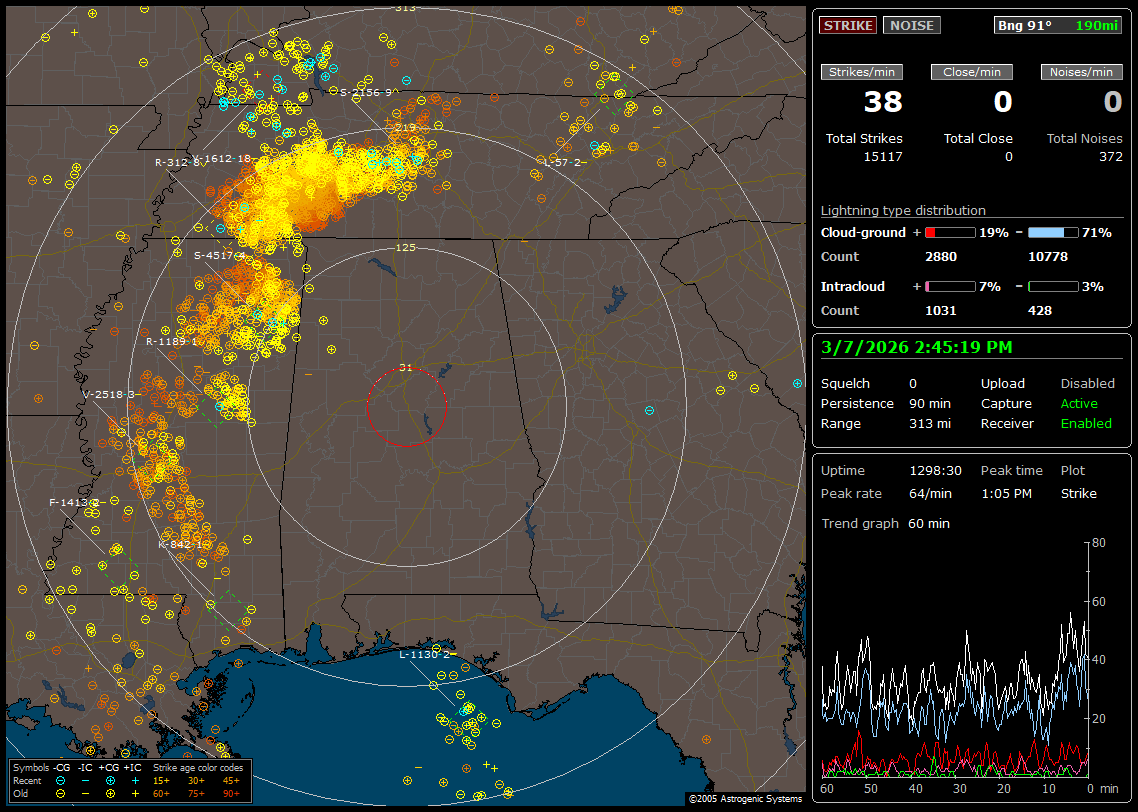This screenshot has width=1138, height=812.
Task: Click the Receiver Enabled status
Action: 1085,423
